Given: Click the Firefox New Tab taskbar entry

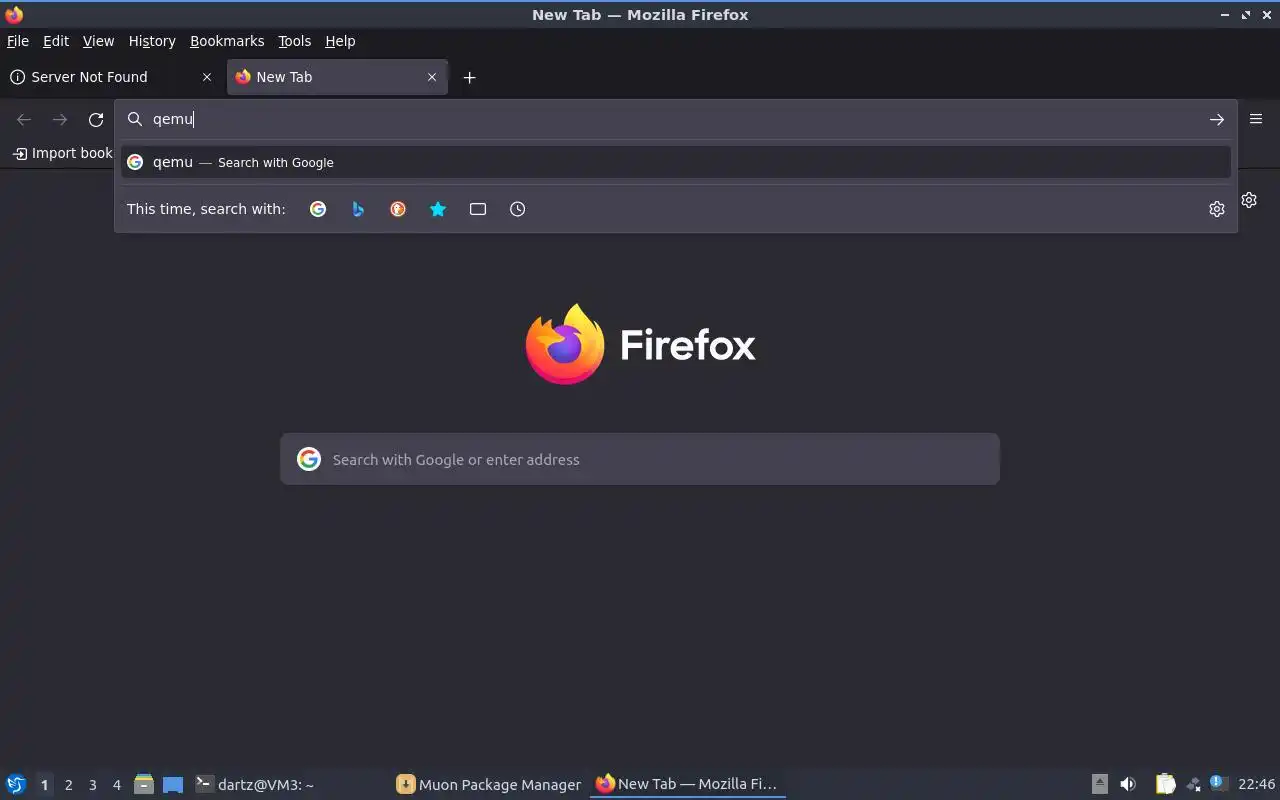Looking at the screenshot, I should tap(687, 784).
